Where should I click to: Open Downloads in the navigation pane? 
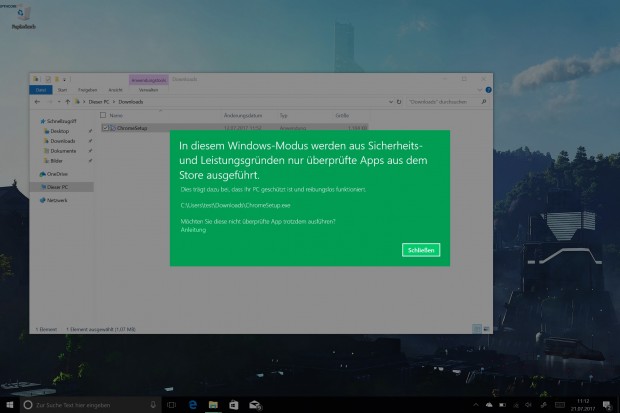click(59, 141)
